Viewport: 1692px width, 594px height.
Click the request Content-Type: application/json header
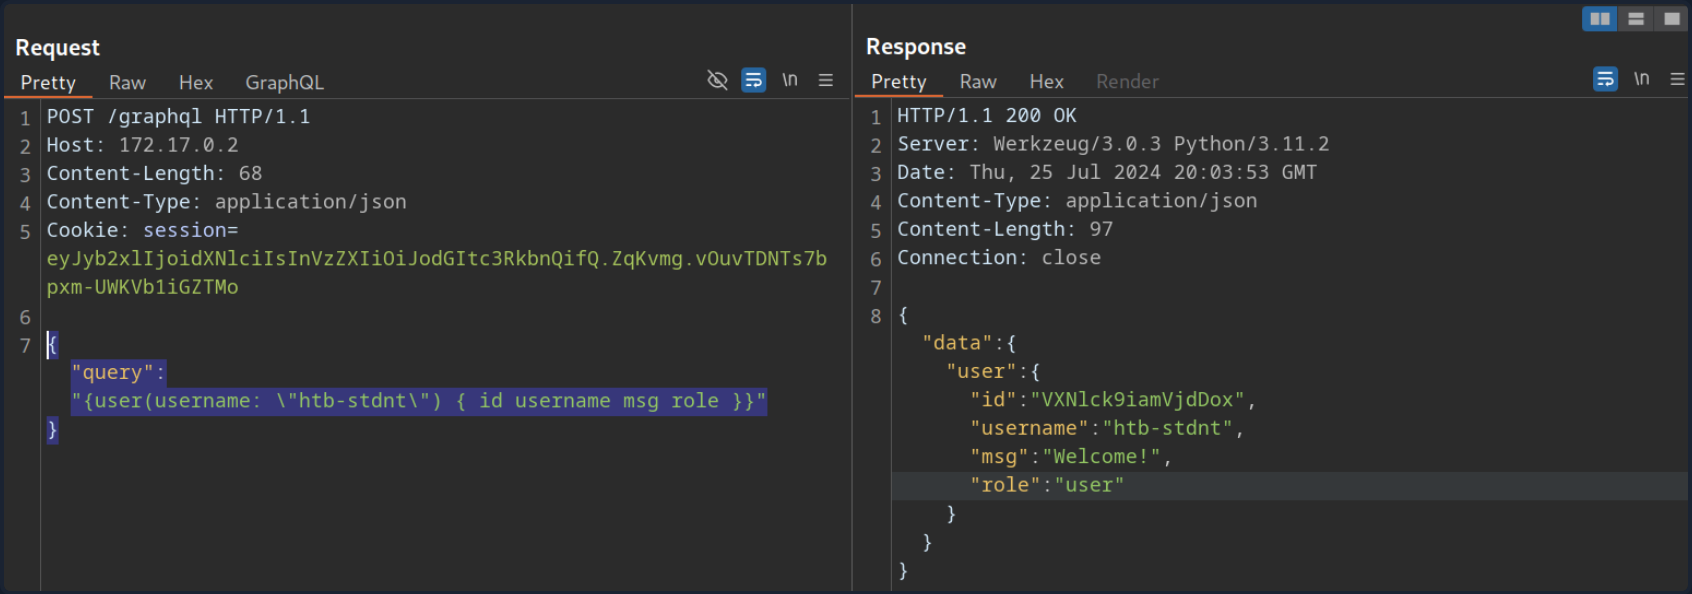tap(226, 202)
